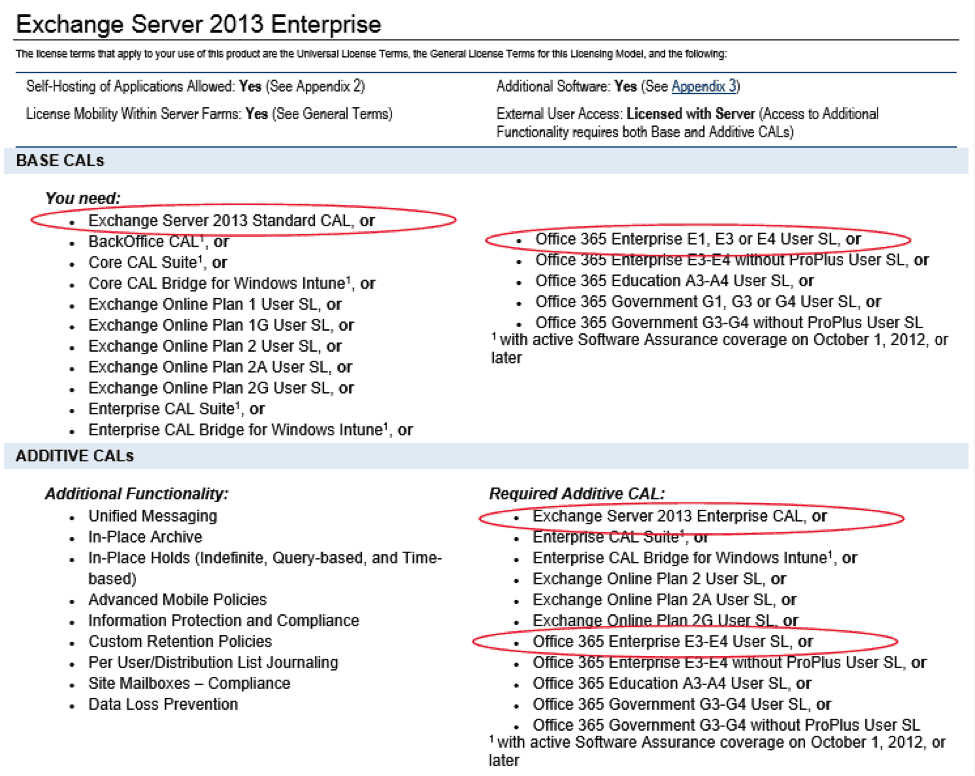Click 'In-Place Holds (Indefinite, Query-based' entry

click(x=265, y=568)
